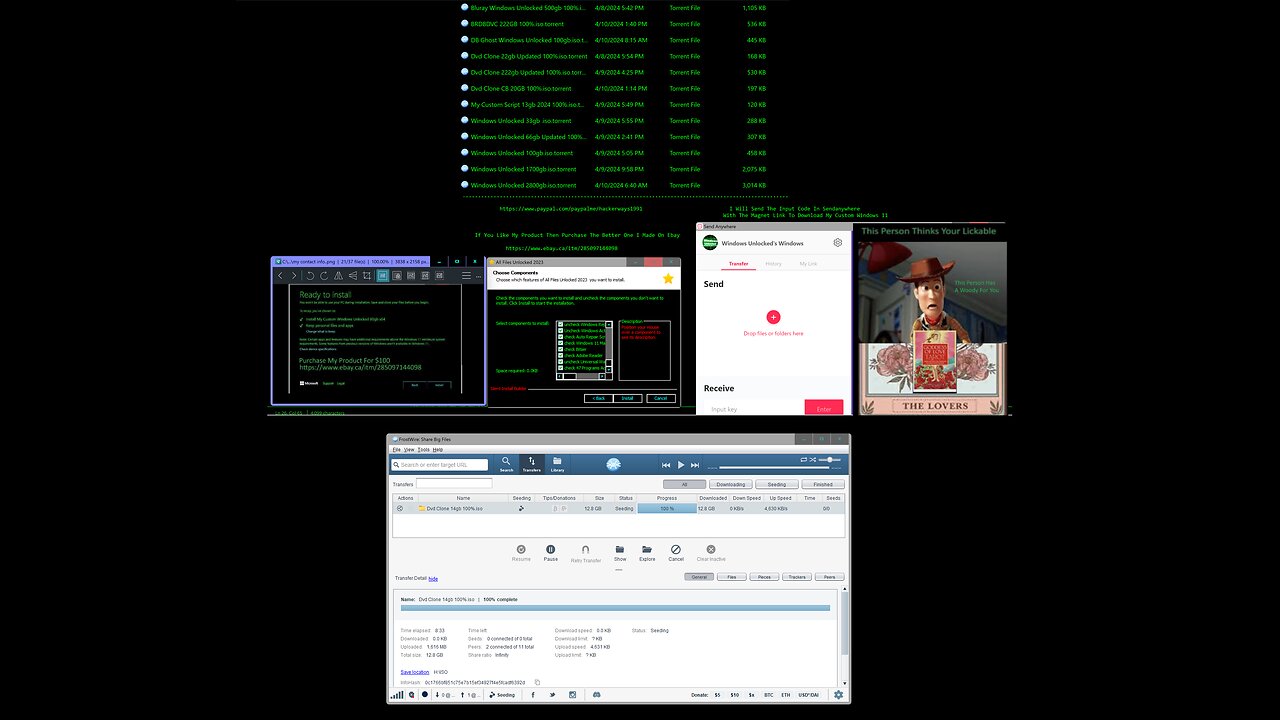Toggle the check Bitser component checkbox
This screenshot has height=720, width=1280.
[x=561, y=349]
